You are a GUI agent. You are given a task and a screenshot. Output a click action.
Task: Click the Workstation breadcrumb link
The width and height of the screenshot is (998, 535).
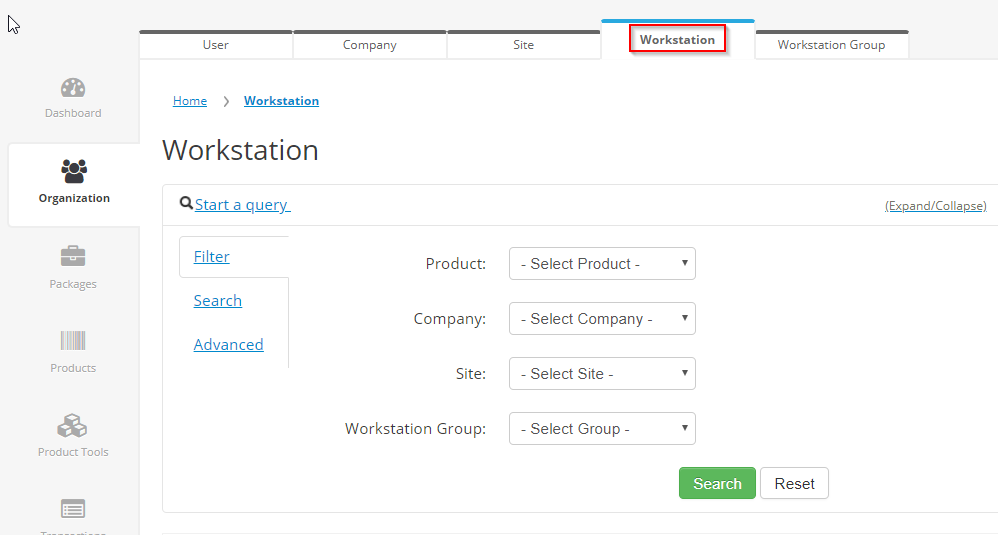click(281, 101)
